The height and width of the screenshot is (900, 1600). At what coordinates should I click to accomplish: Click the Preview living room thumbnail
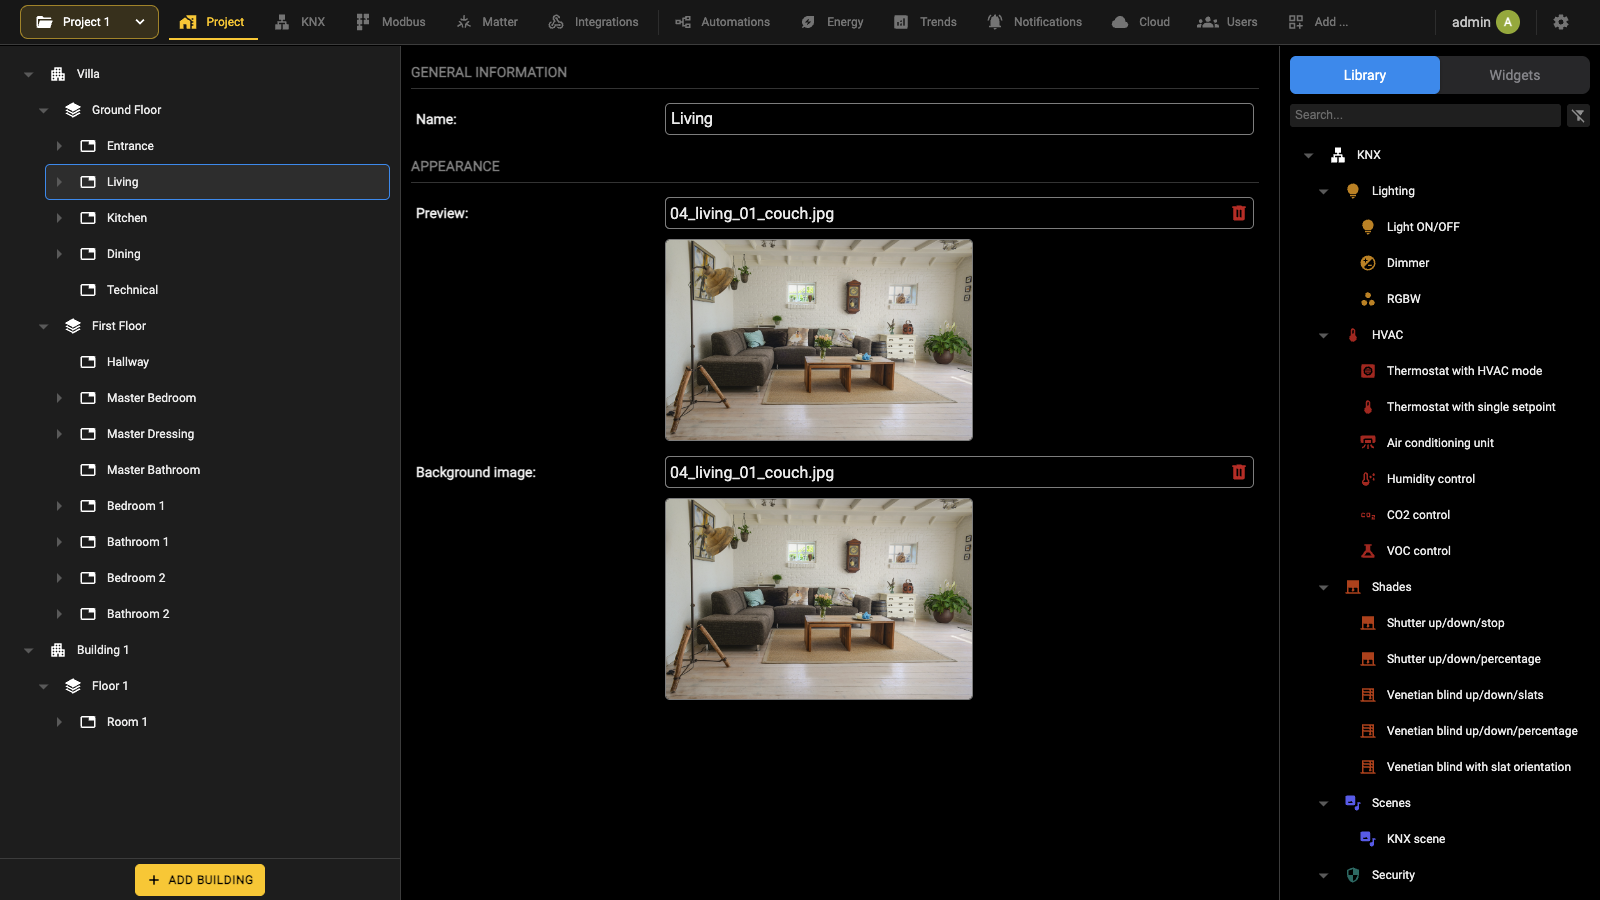[819, 340]
